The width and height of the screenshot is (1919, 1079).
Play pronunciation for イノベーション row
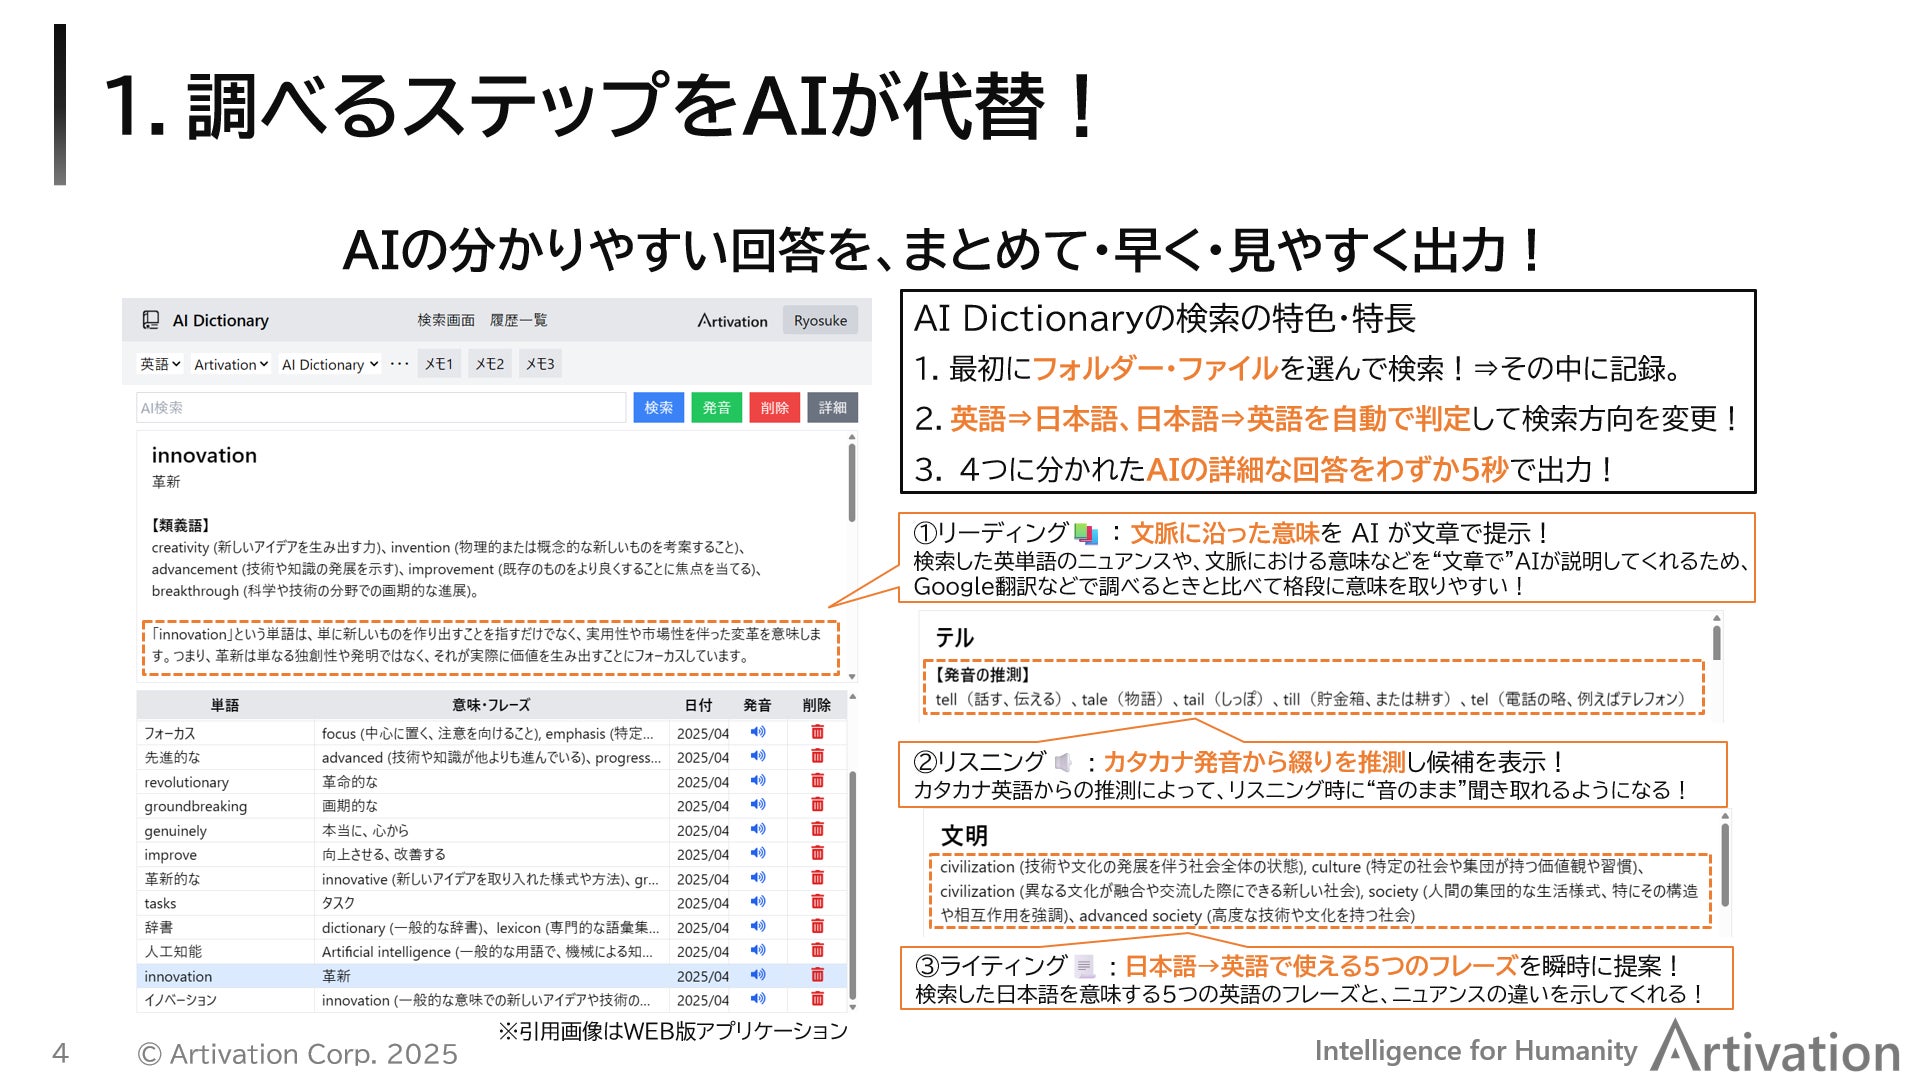(x=758, y=998)
